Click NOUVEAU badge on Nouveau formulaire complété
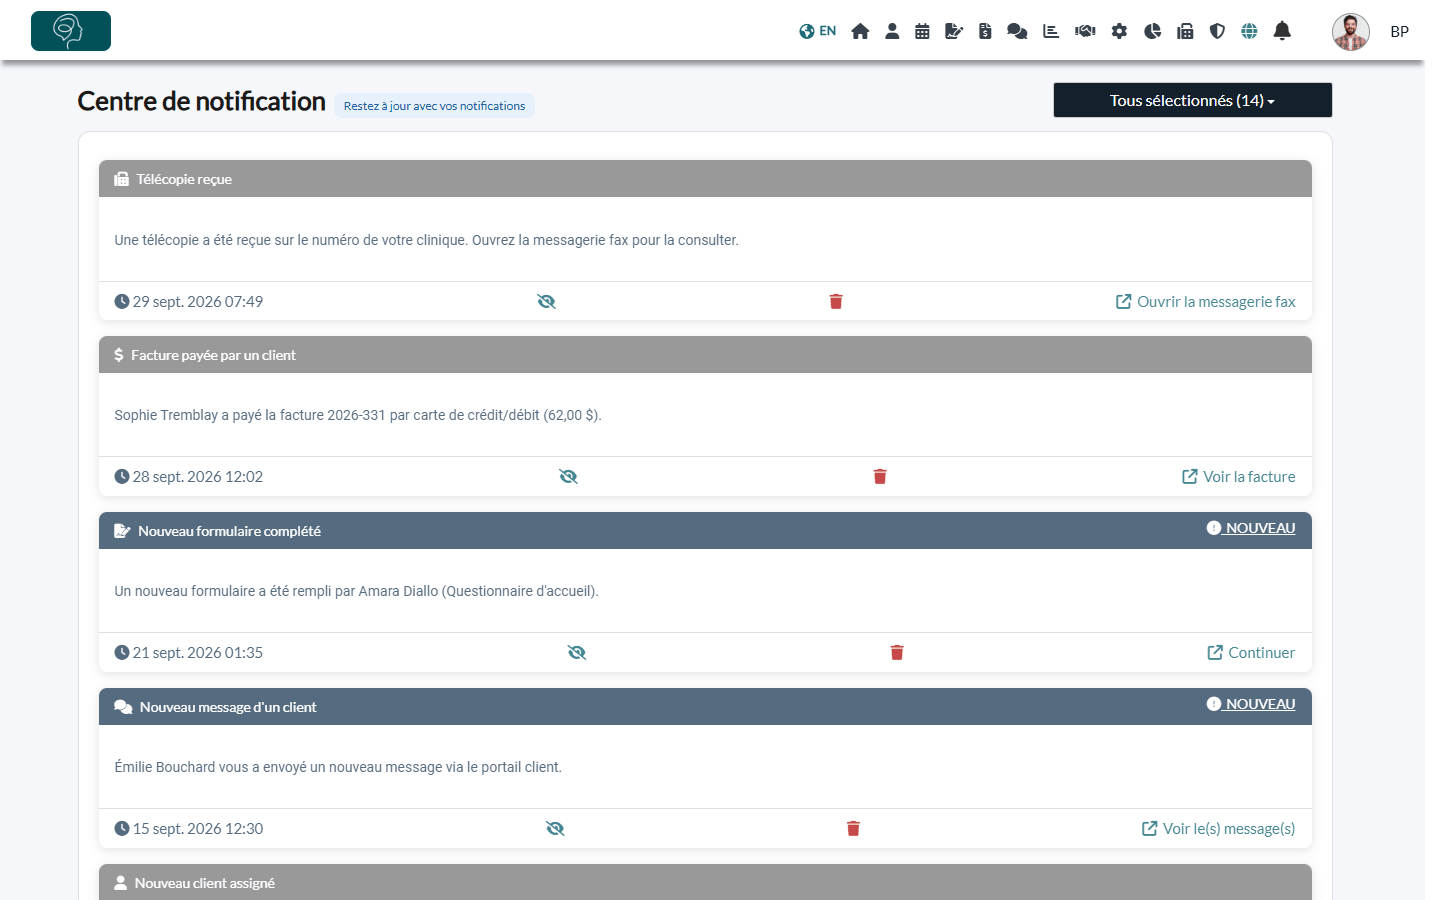 [x=1250, y=528]
